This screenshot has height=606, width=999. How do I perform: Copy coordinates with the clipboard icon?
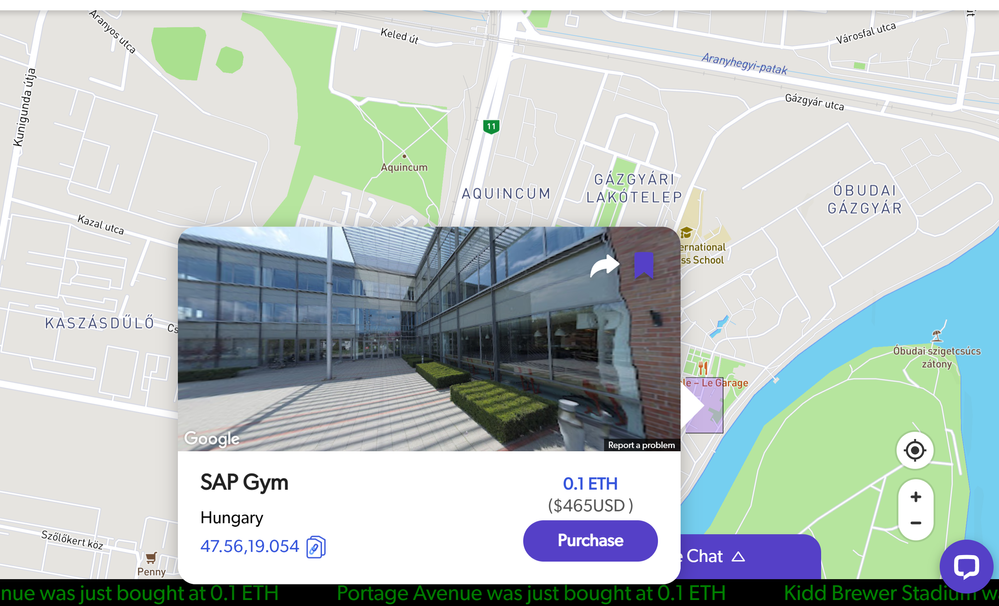316,547
